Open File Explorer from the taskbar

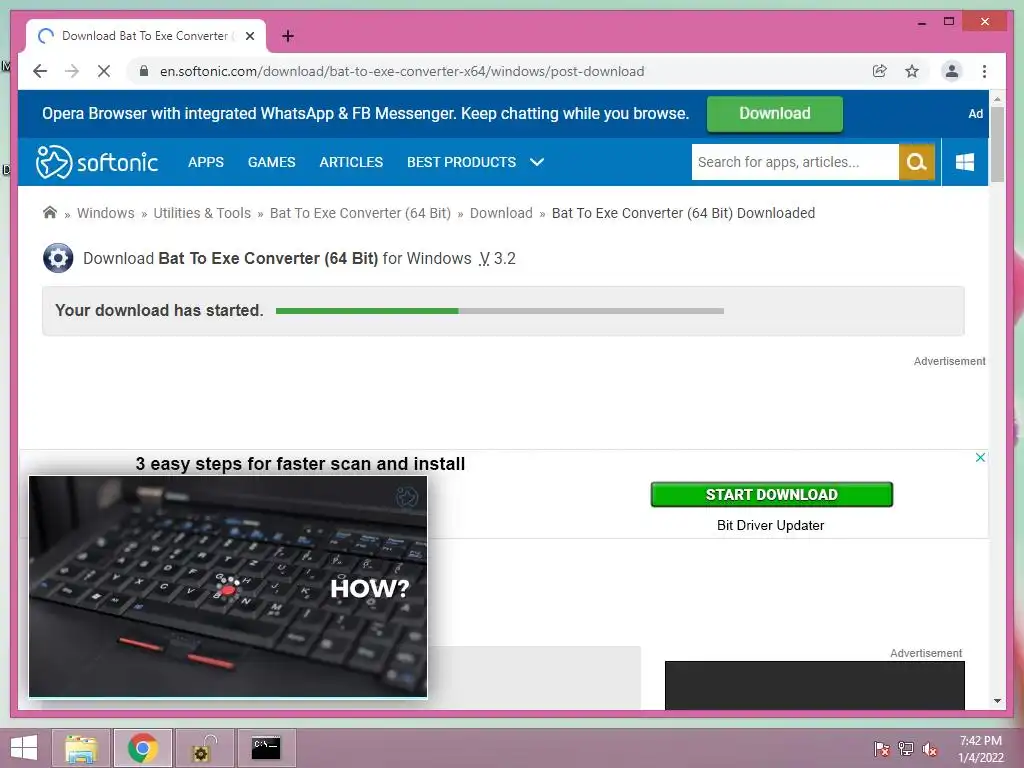82,748
